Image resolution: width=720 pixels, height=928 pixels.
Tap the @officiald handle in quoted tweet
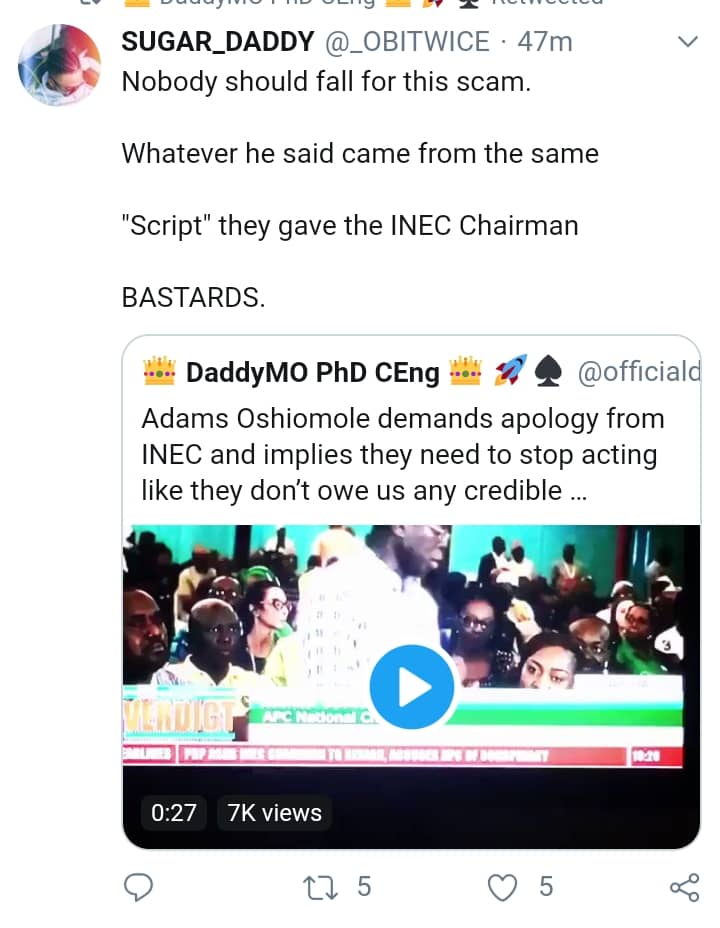pos(638,372)
